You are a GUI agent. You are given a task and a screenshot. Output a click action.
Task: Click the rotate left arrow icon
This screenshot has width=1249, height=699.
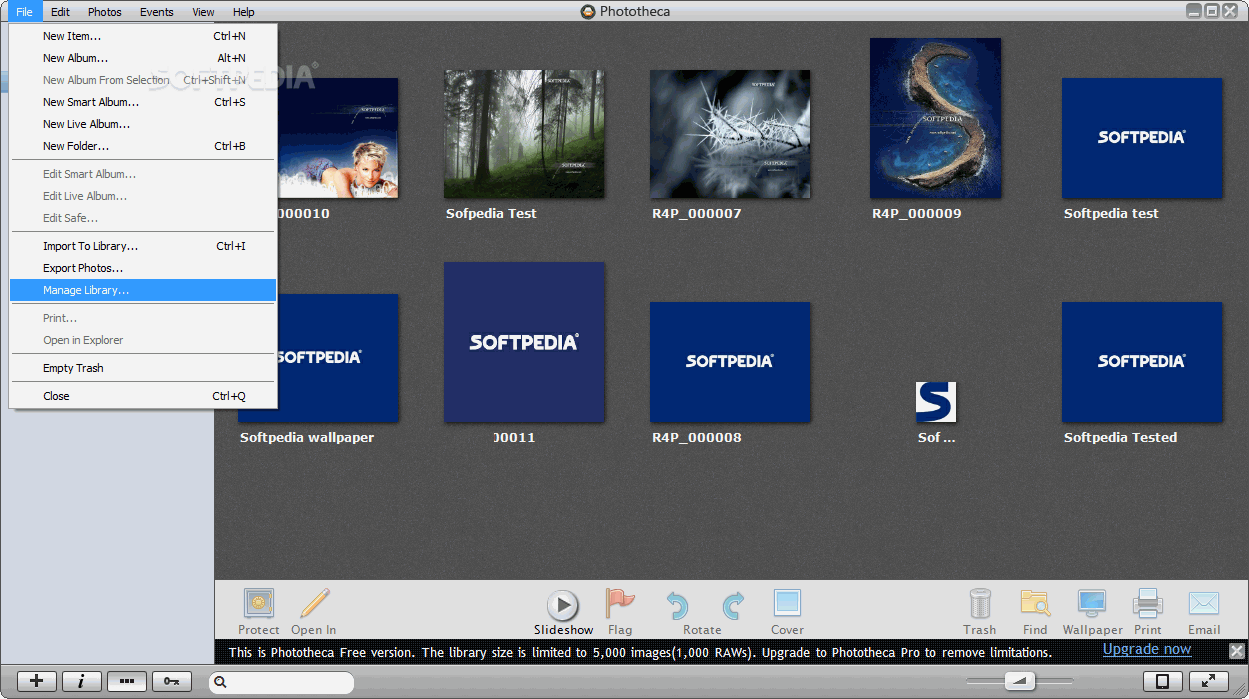coord(677,605)
